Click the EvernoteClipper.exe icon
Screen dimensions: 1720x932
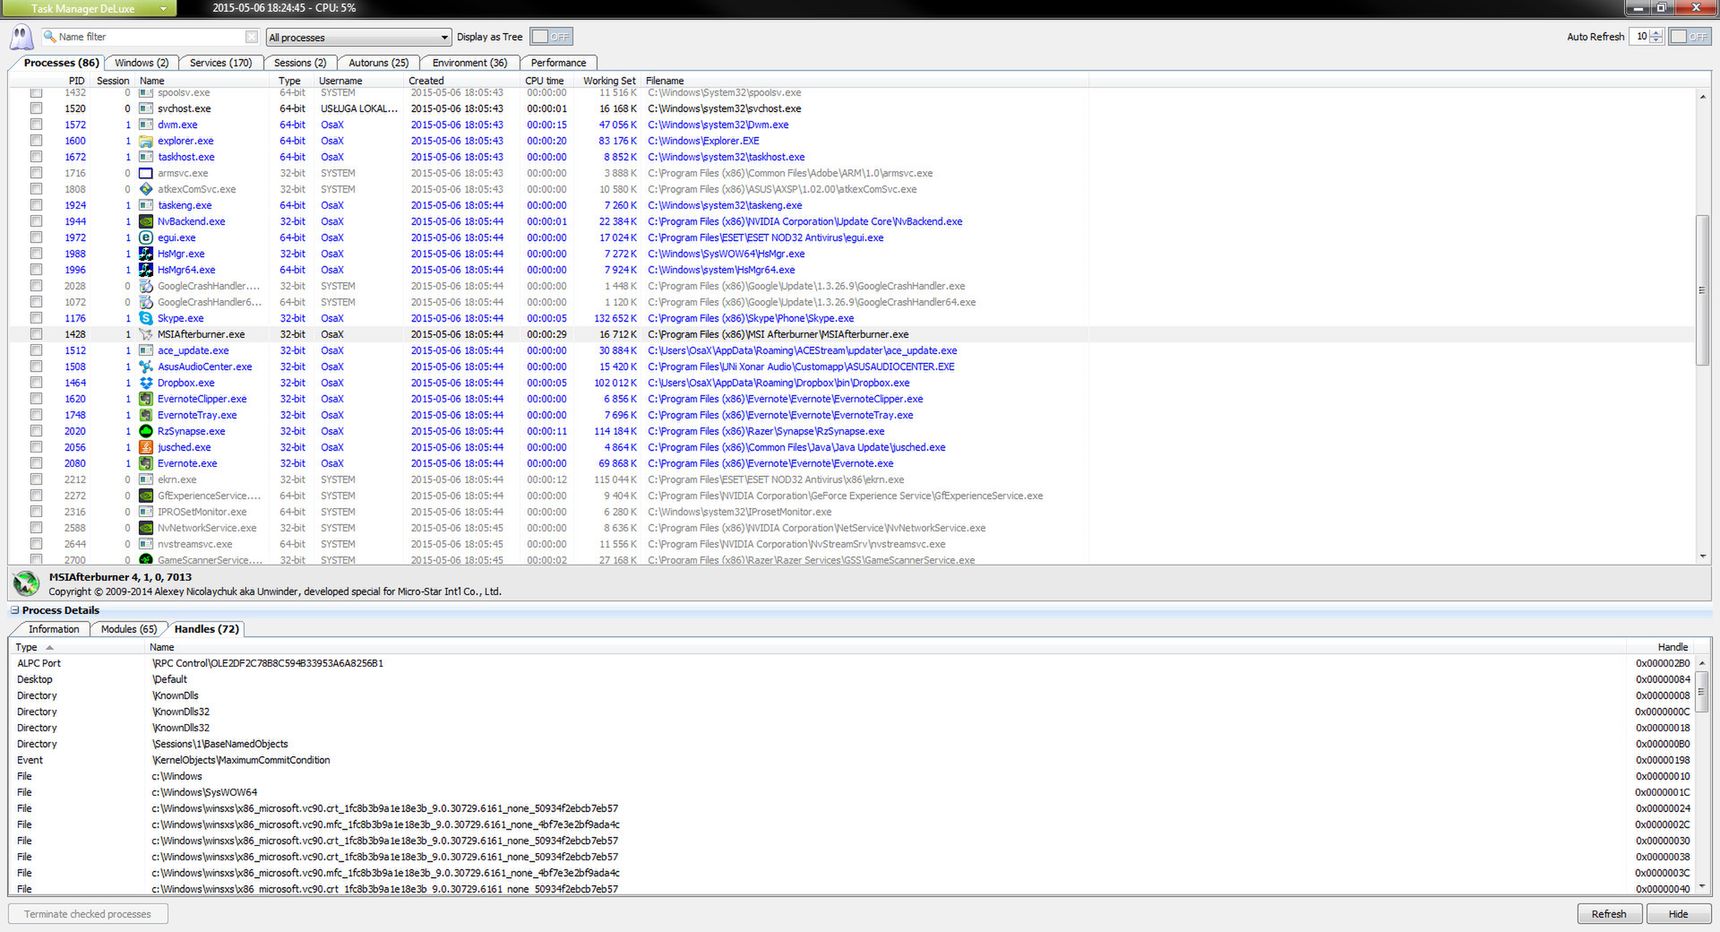coord(146,399)
